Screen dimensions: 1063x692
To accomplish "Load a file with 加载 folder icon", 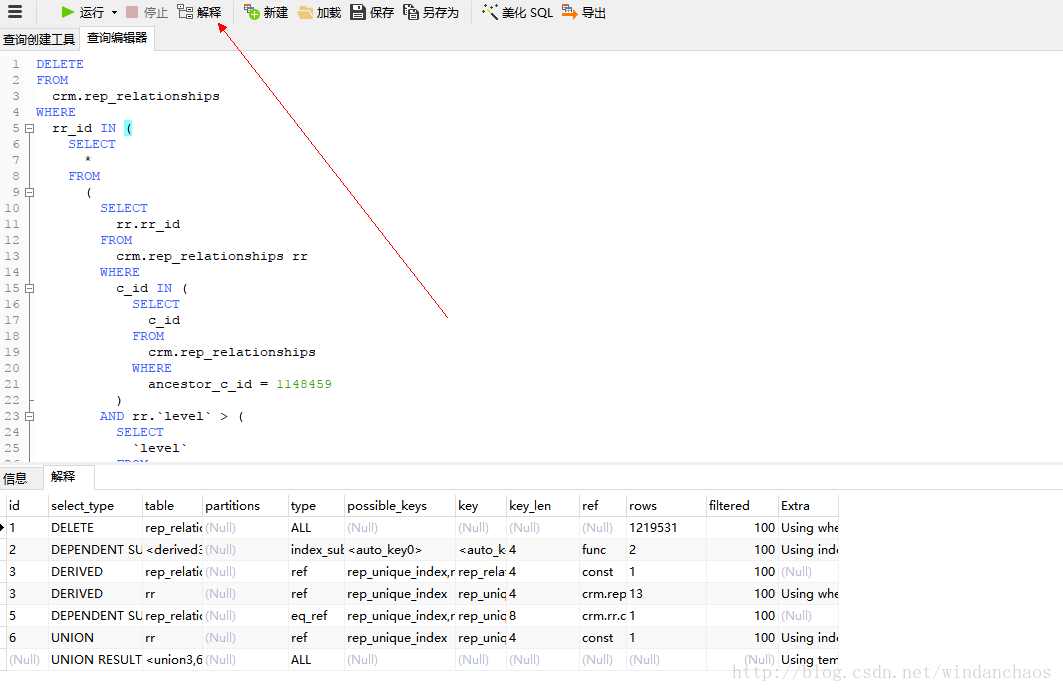I will pos(305,12).
